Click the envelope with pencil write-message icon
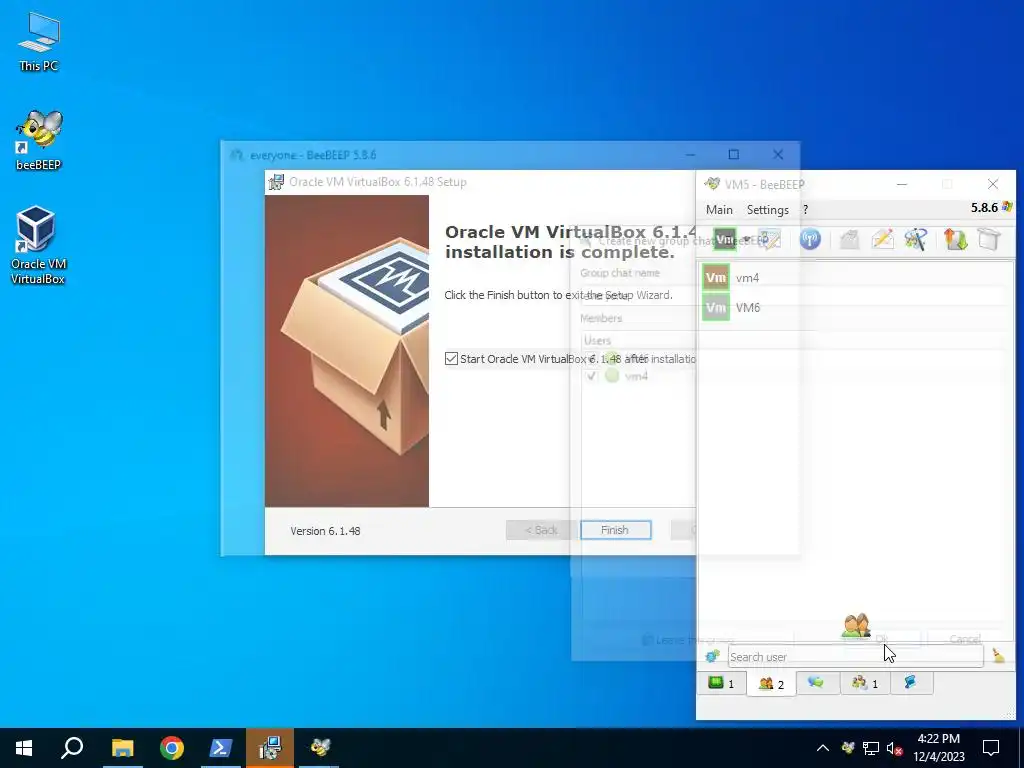This screenshot has width=1024, height=768. tap(882, 240)
